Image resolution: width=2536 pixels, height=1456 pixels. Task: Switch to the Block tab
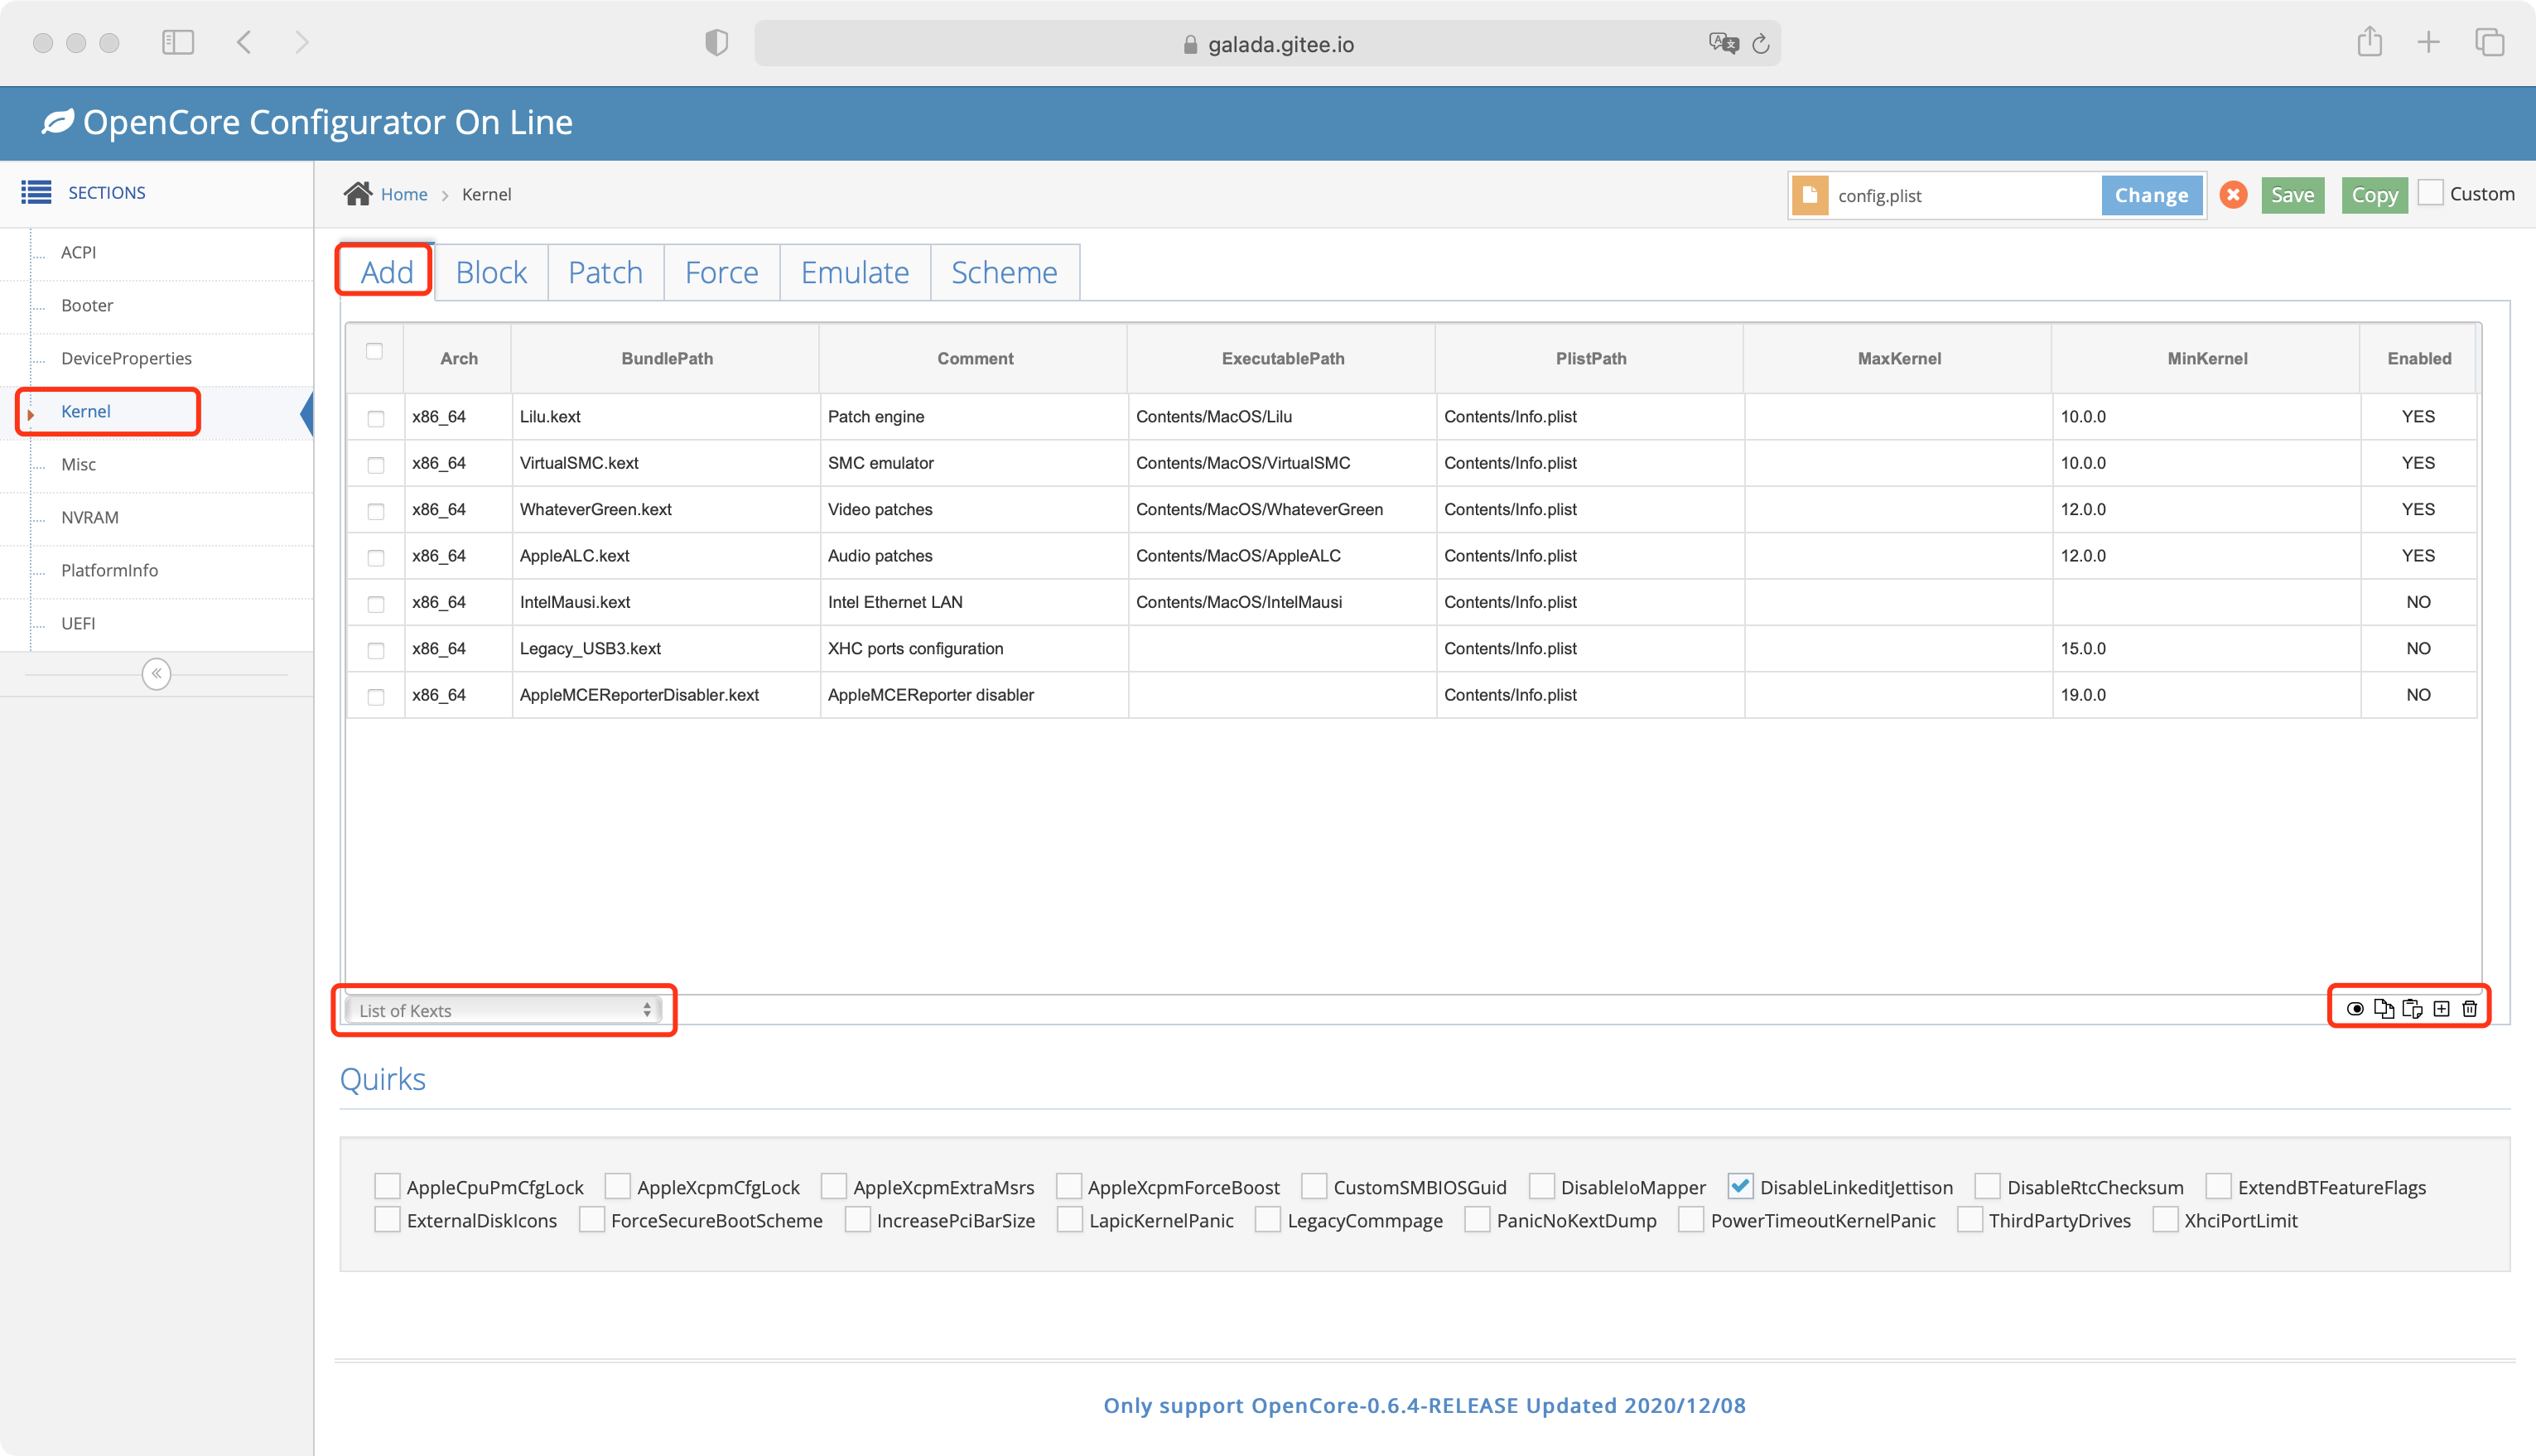491,272
